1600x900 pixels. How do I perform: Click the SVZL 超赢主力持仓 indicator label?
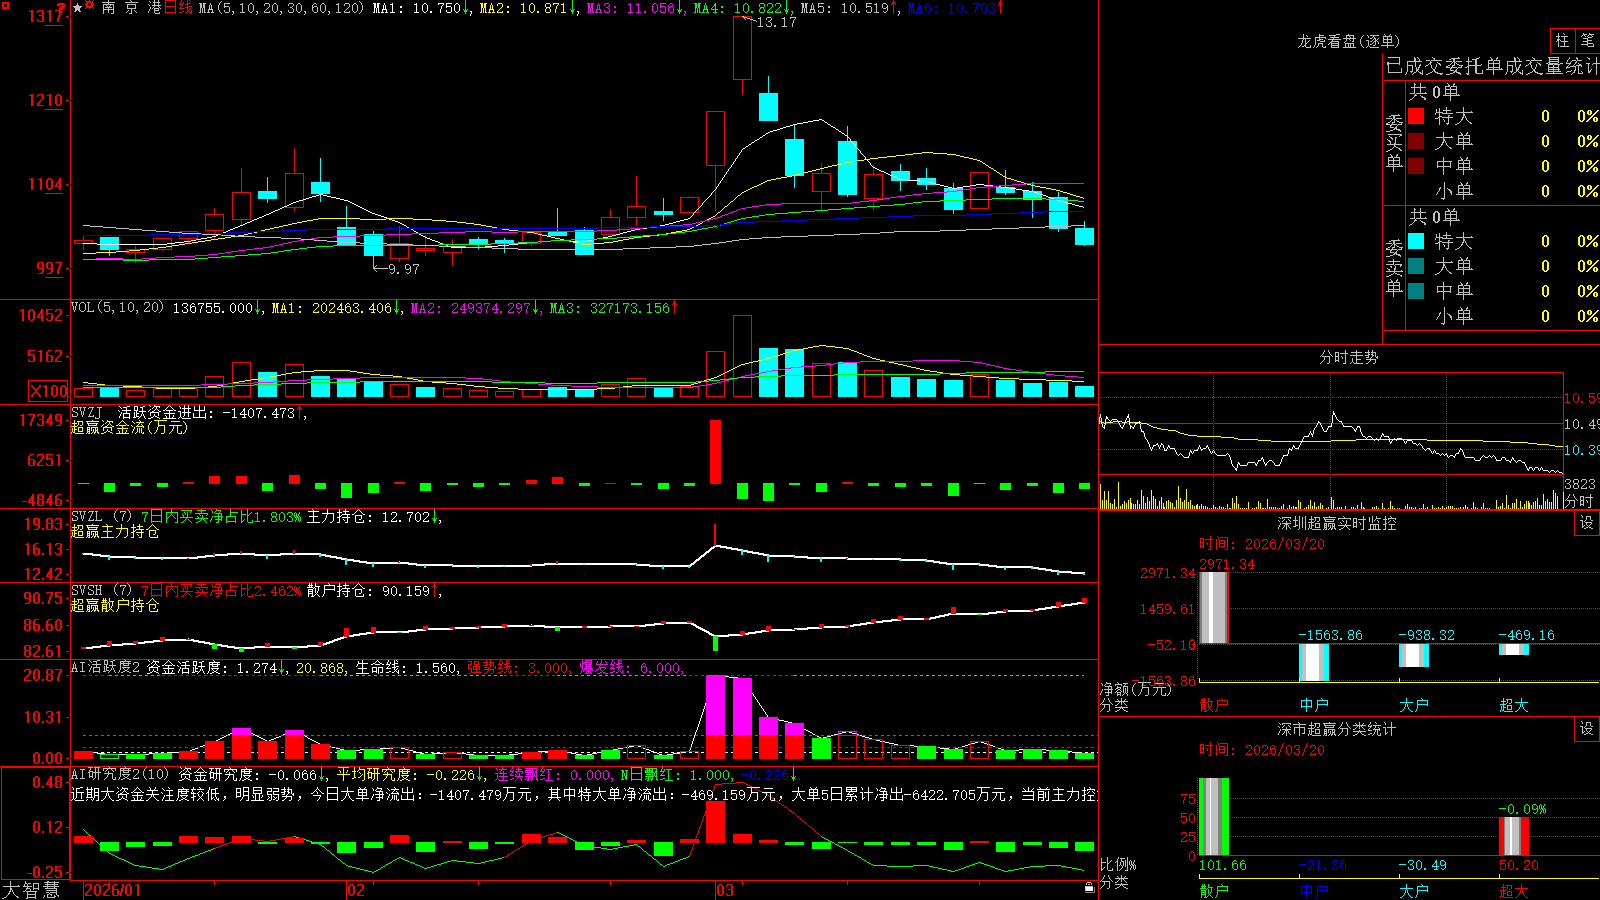[115, 531]
